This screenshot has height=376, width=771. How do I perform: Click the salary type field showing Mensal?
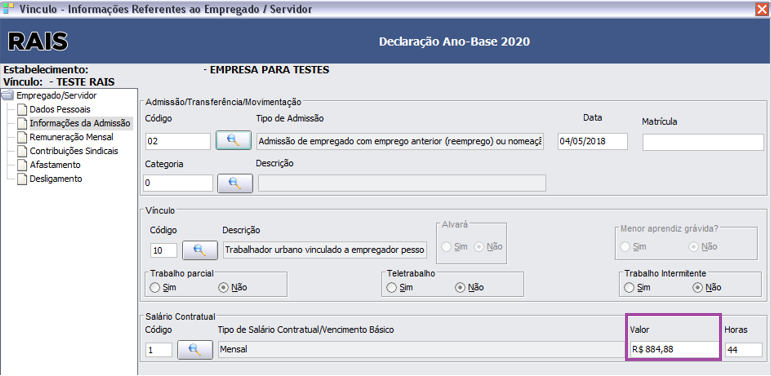(421, 350)
